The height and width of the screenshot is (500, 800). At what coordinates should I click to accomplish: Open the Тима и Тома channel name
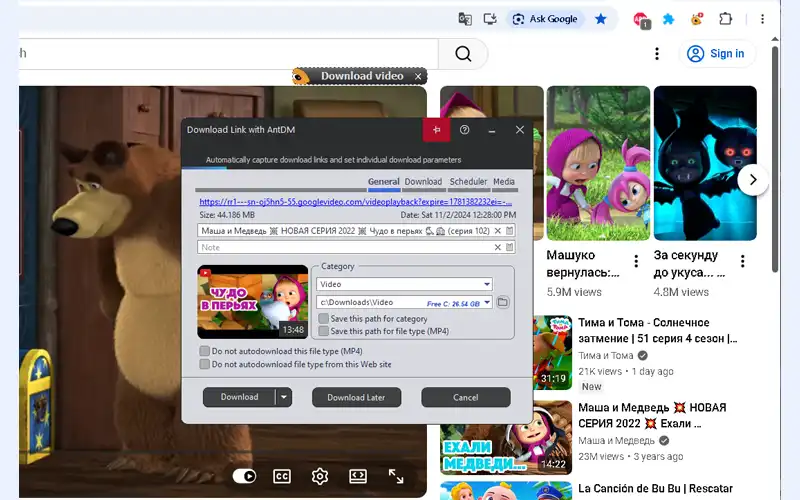coord(606,356)
